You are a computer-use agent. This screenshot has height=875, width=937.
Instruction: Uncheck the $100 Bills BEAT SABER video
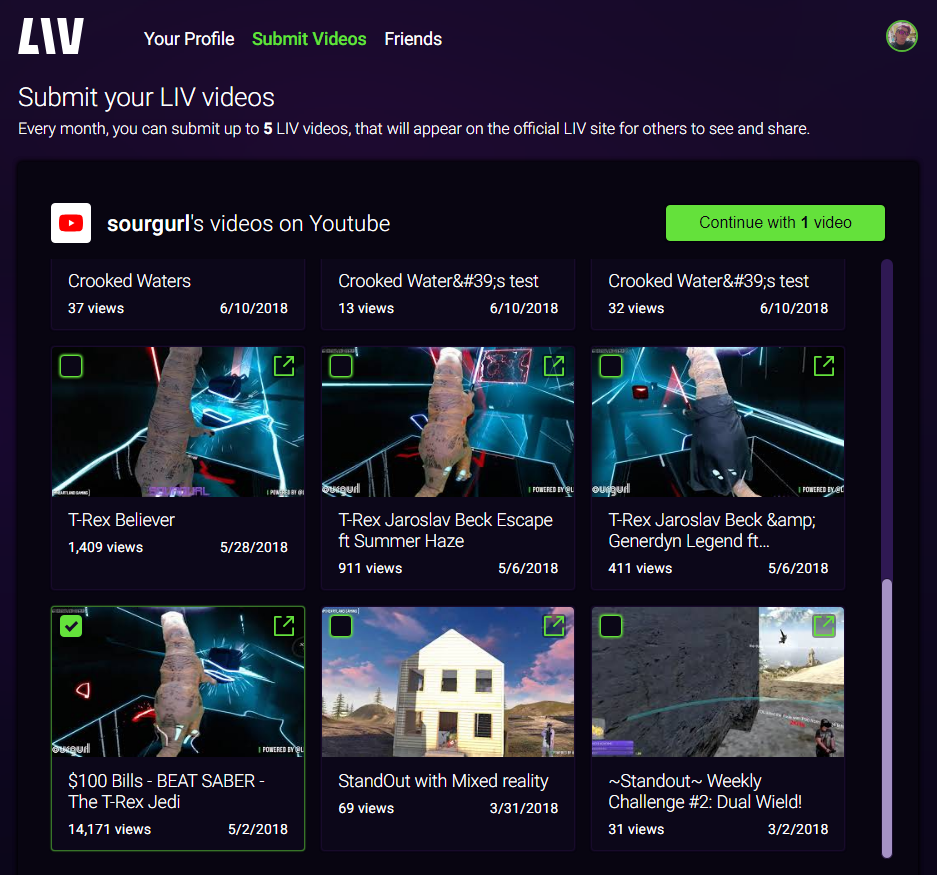tap(71, 626)
